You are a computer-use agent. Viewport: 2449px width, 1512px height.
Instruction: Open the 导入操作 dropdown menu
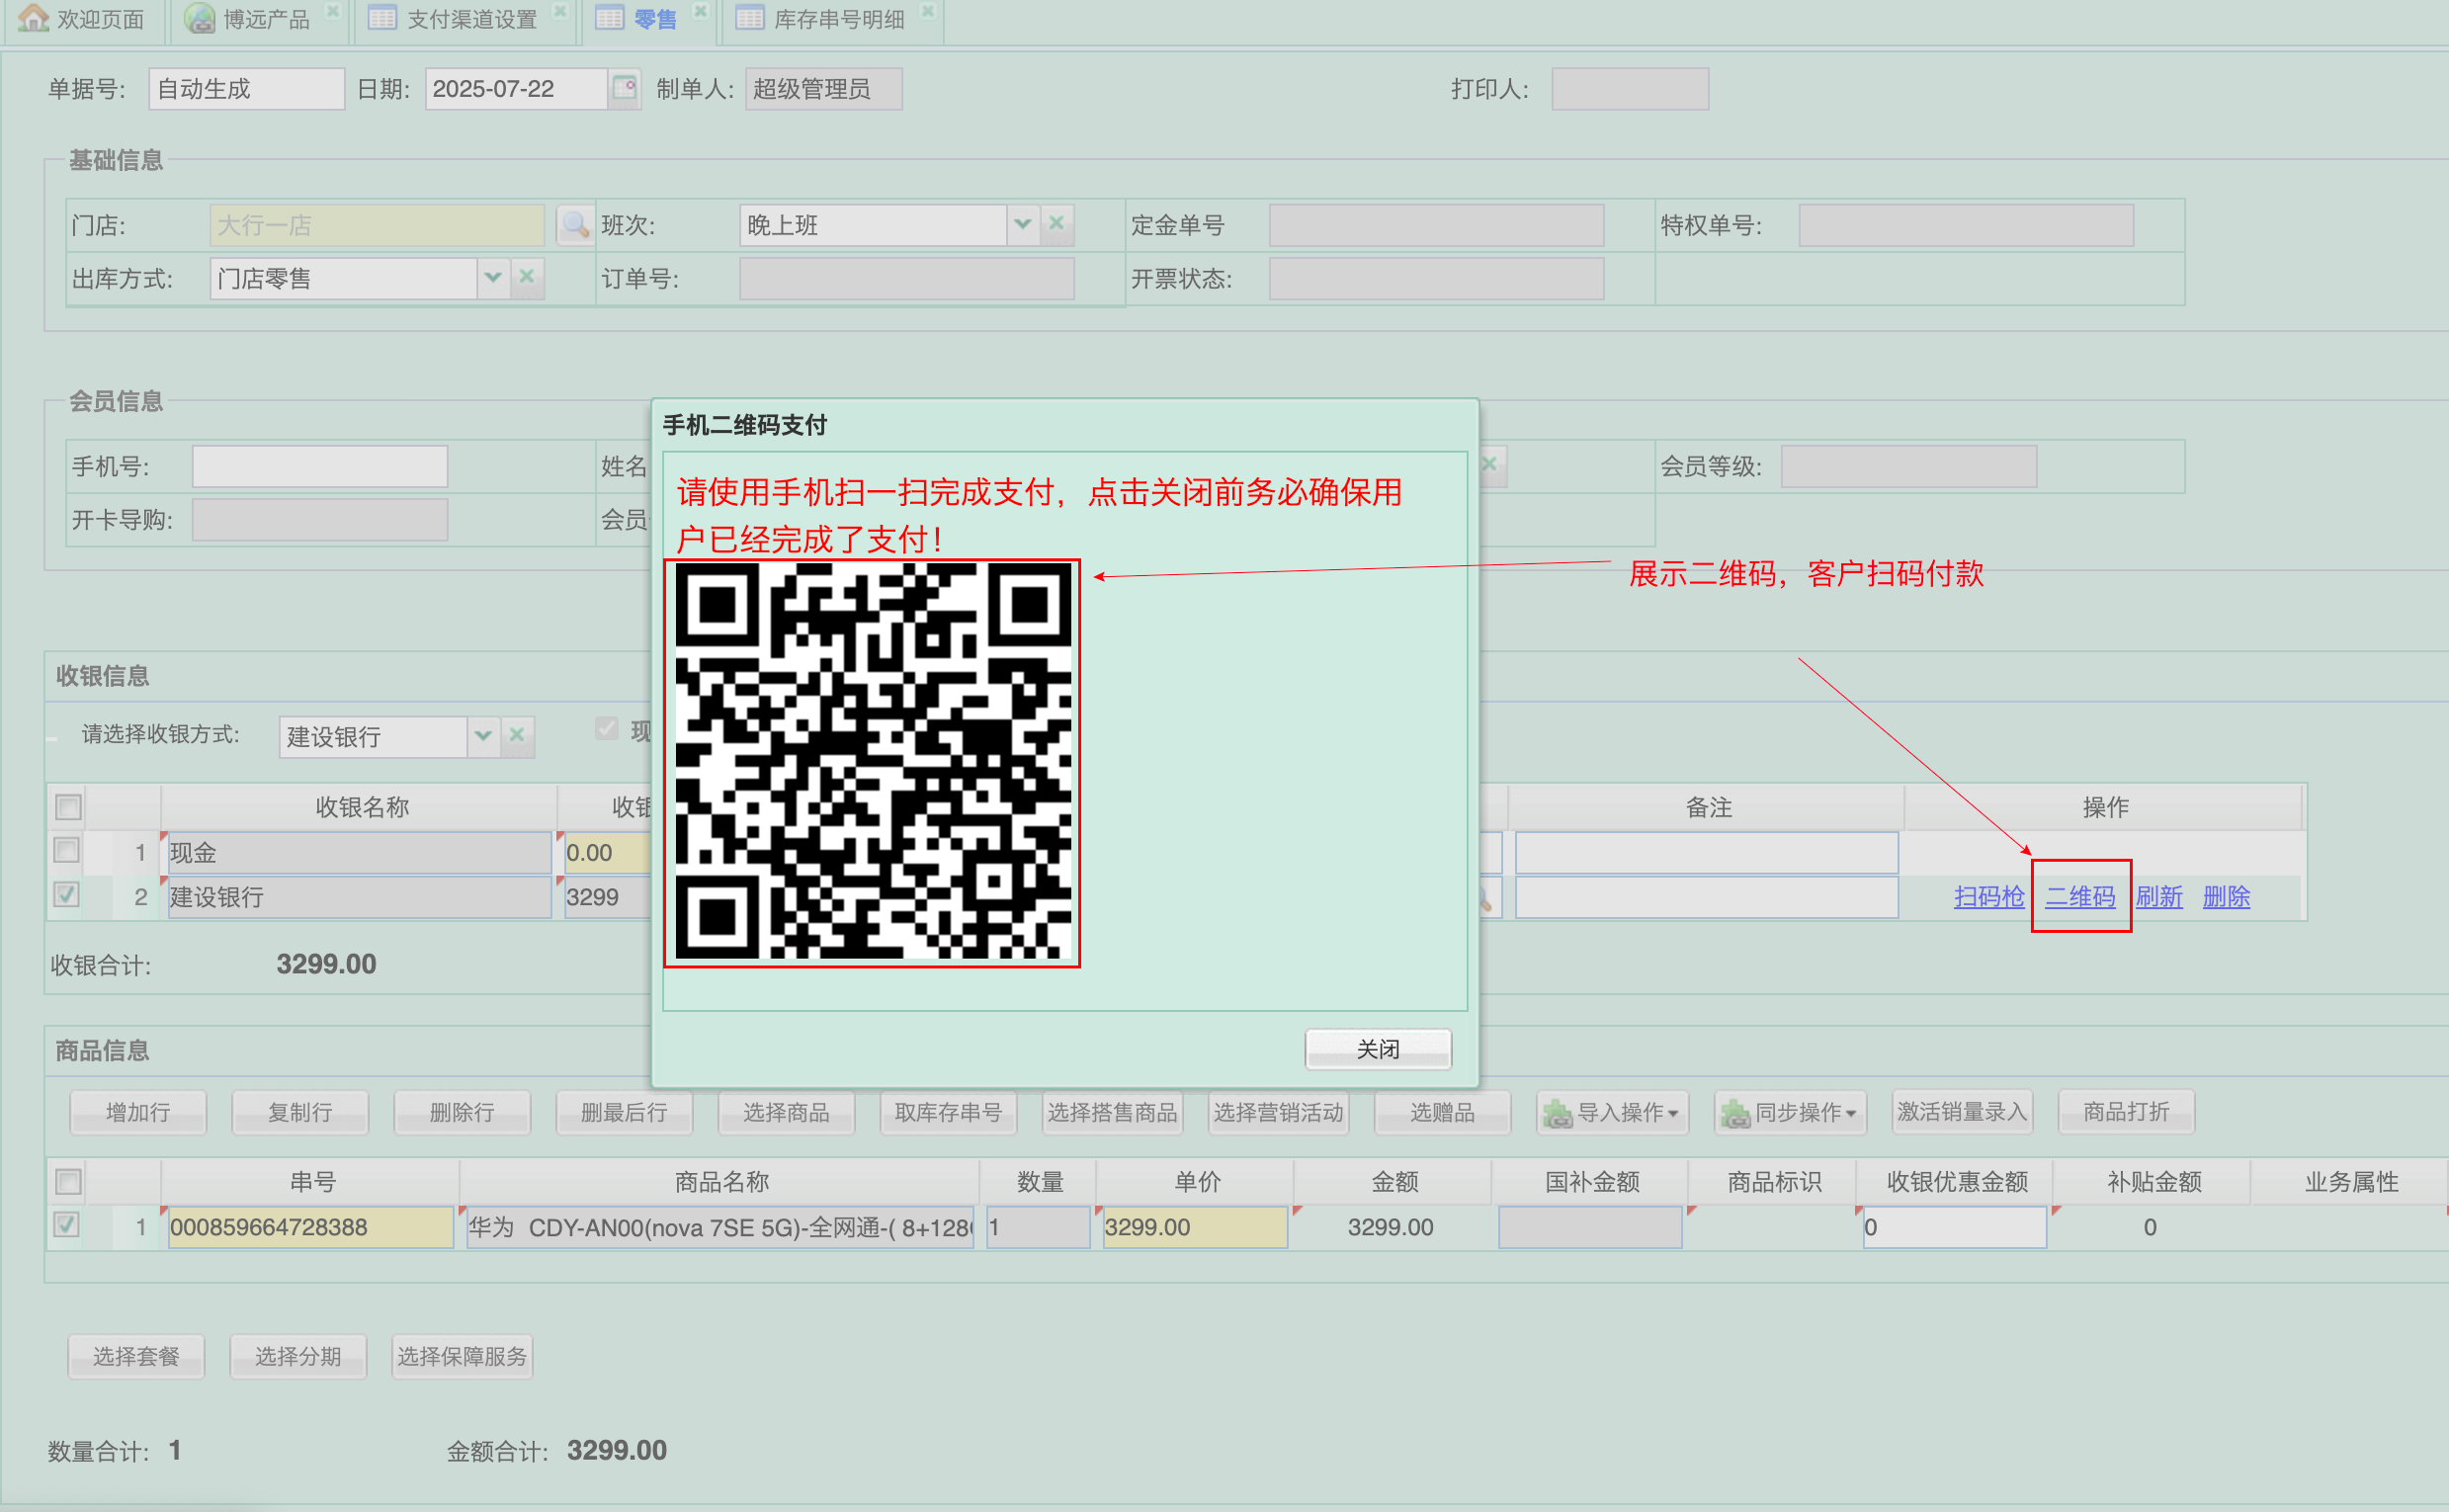tap(1612, 1113)
